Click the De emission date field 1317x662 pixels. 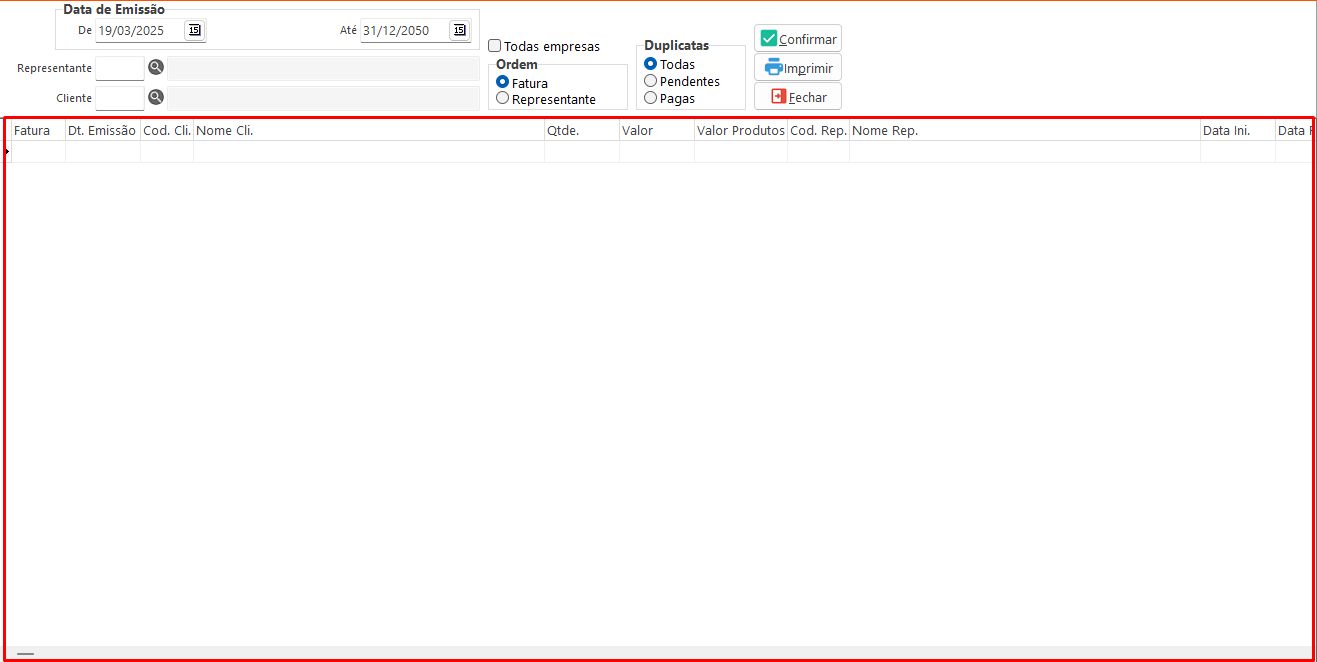[138, 30]
